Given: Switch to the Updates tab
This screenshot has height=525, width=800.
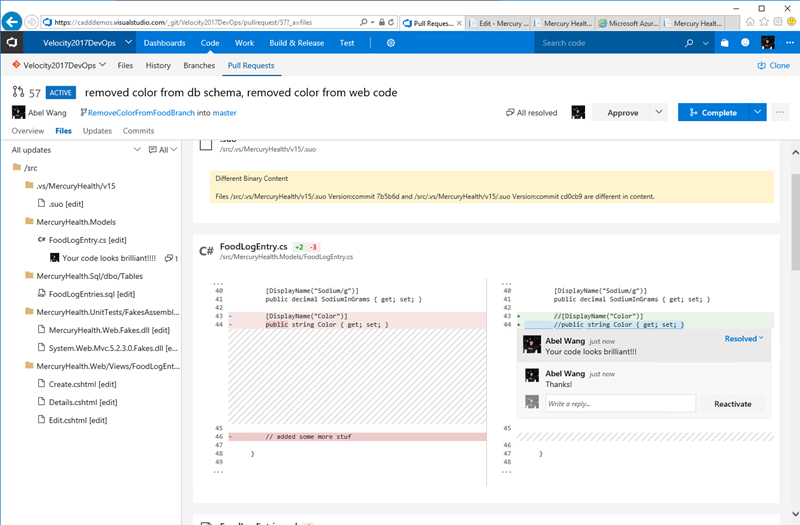Looking at the screenshot, I should [97, 131].
